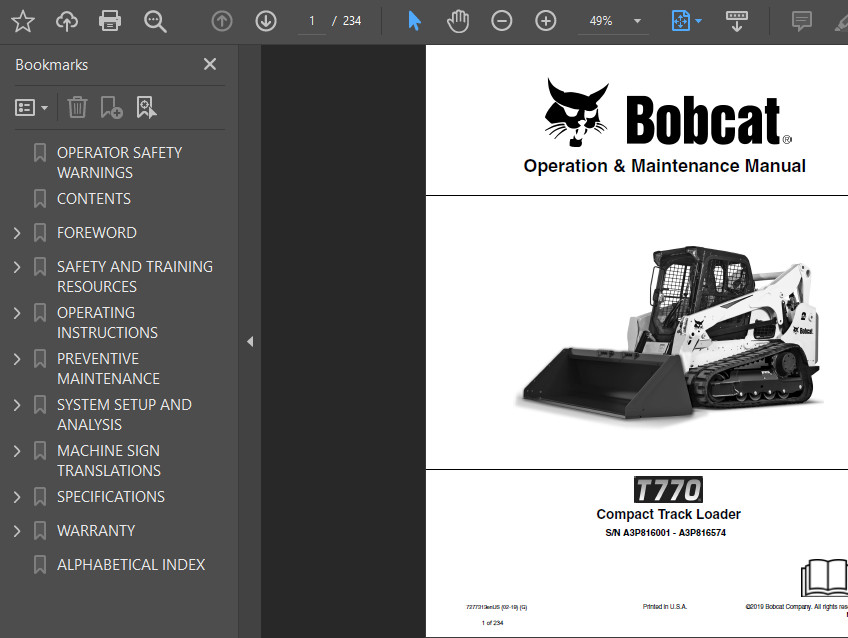The width and height of the screenshot is (848, 638).
Task: Zoom in with plus icon
Action: (x=545, y=21)
